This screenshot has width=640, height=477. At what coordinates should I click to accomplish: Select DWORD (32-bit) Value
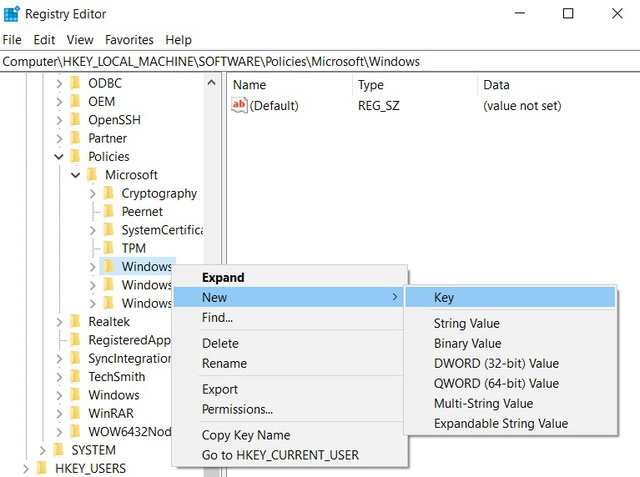pyautogui.click(x=510, y=363)
